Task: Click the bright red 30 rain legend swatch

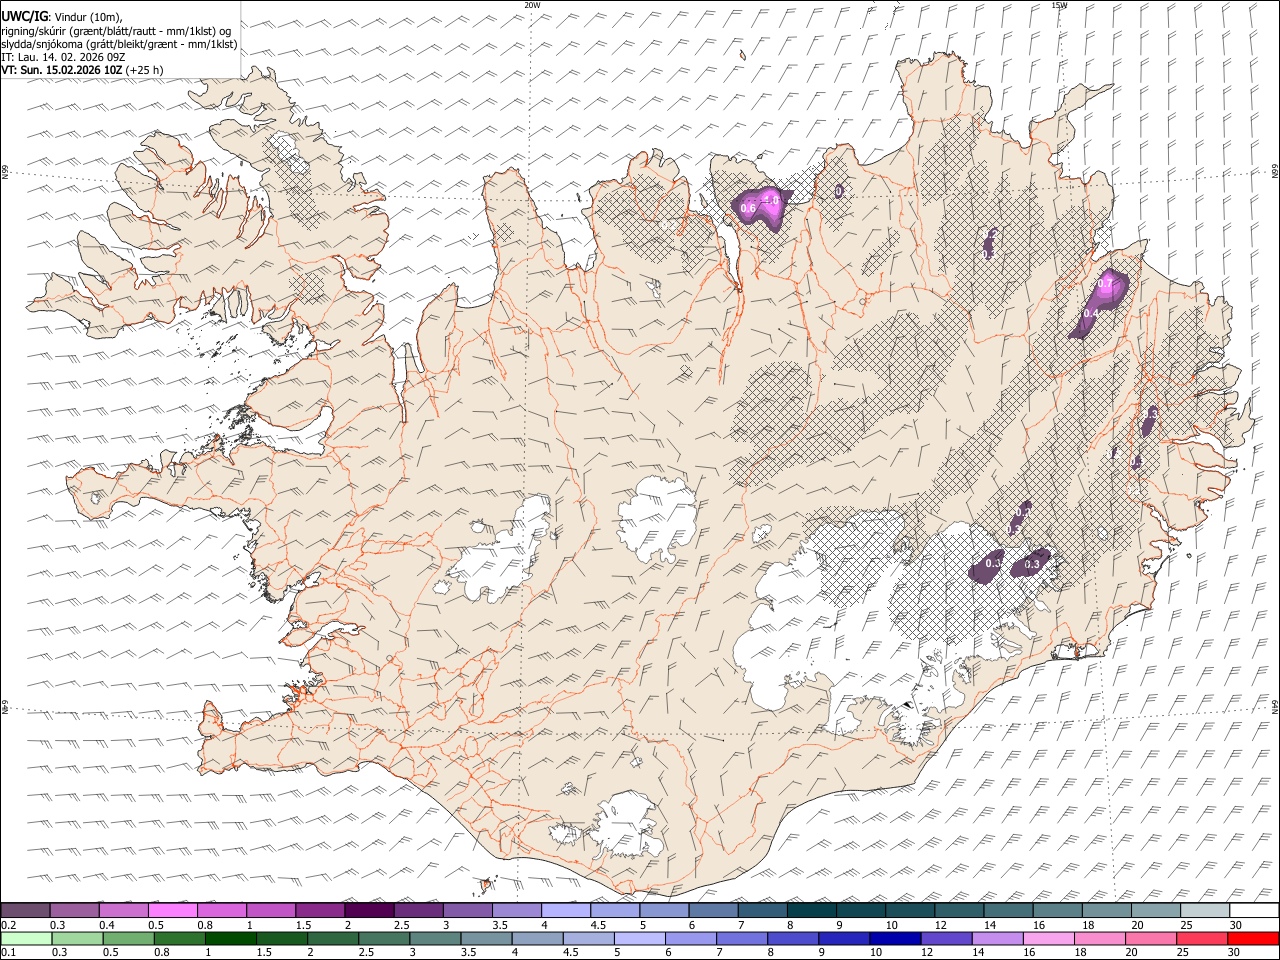Action: 1253,938
